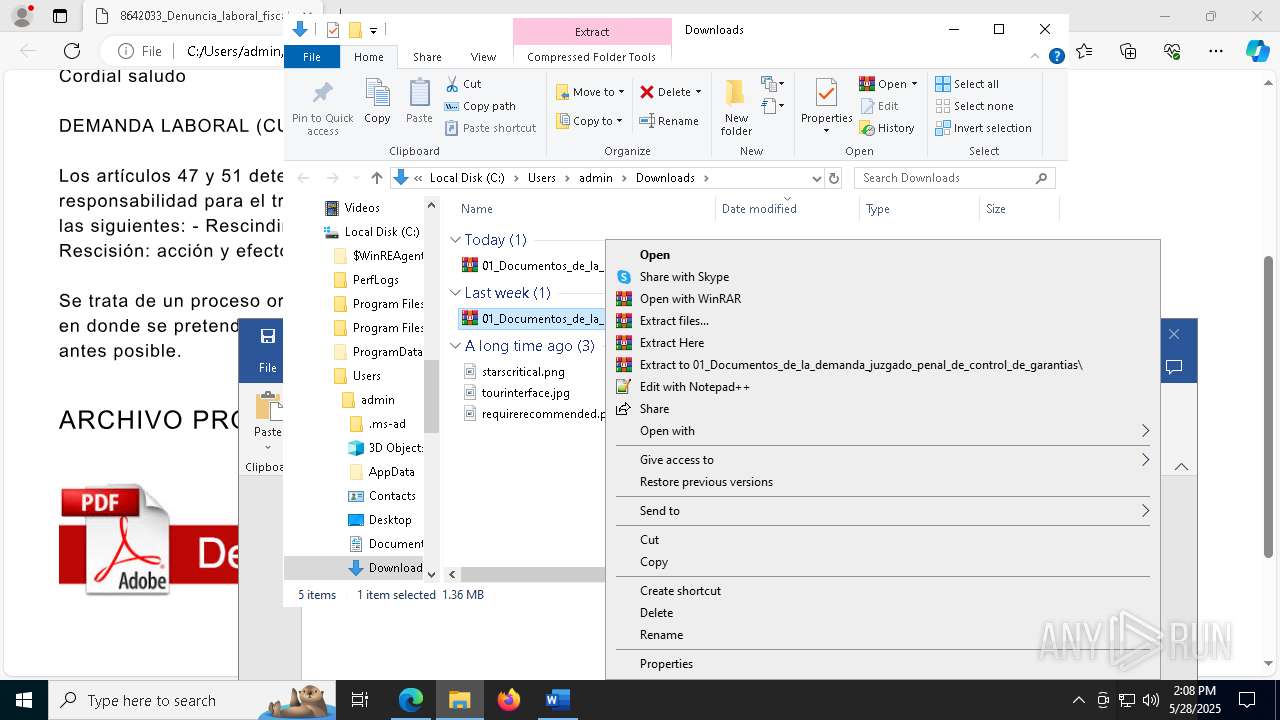Open Edge favorites list icon
Screen dimensions: 1280x720
(1084, 51)
